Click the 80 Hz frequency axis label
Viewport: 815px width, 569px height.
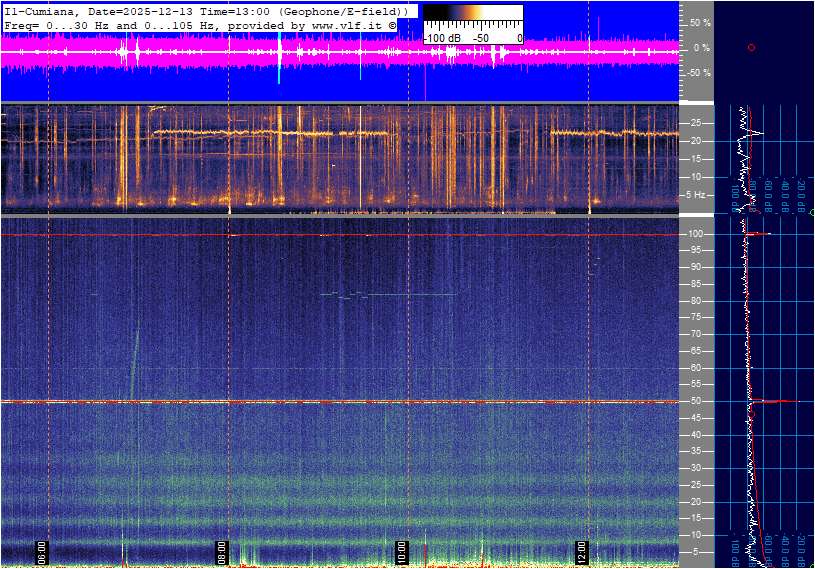tap(698, 301)
